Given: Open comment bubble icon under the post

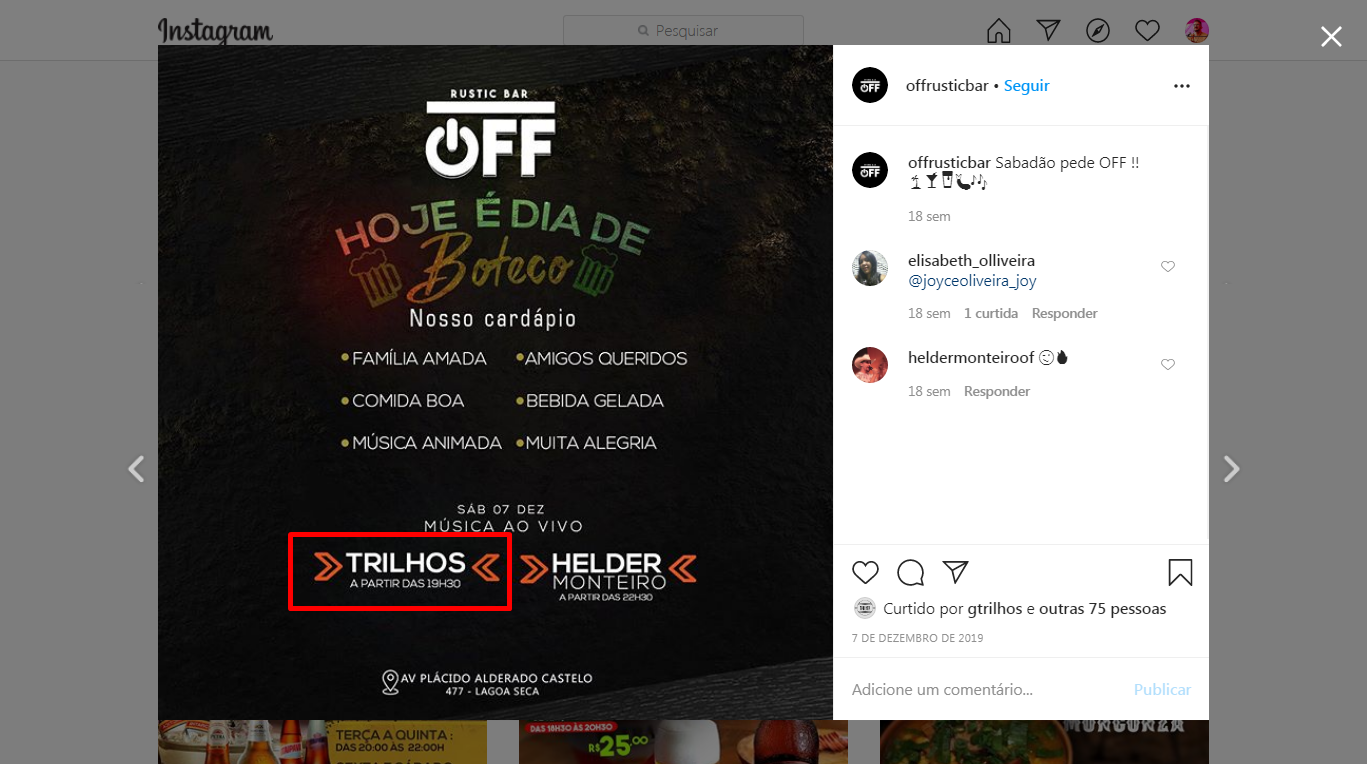Looking at the screenshot, I should tap(910, 572).
